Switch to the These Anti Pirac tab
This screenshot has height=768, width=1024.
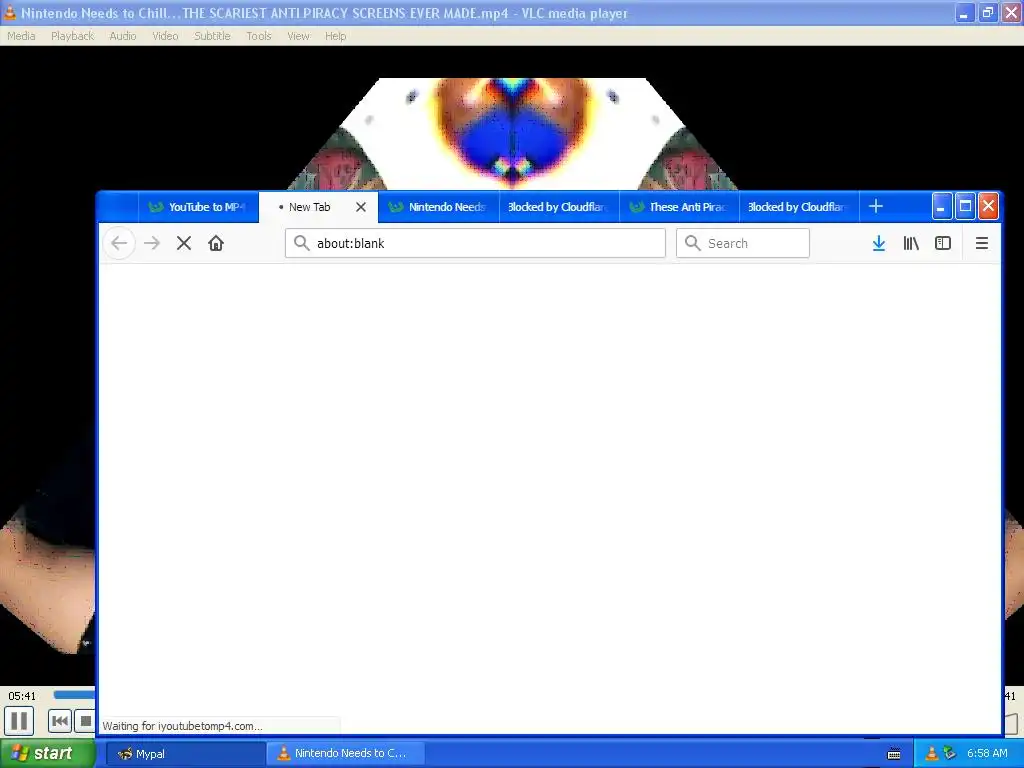pos(679,207)
